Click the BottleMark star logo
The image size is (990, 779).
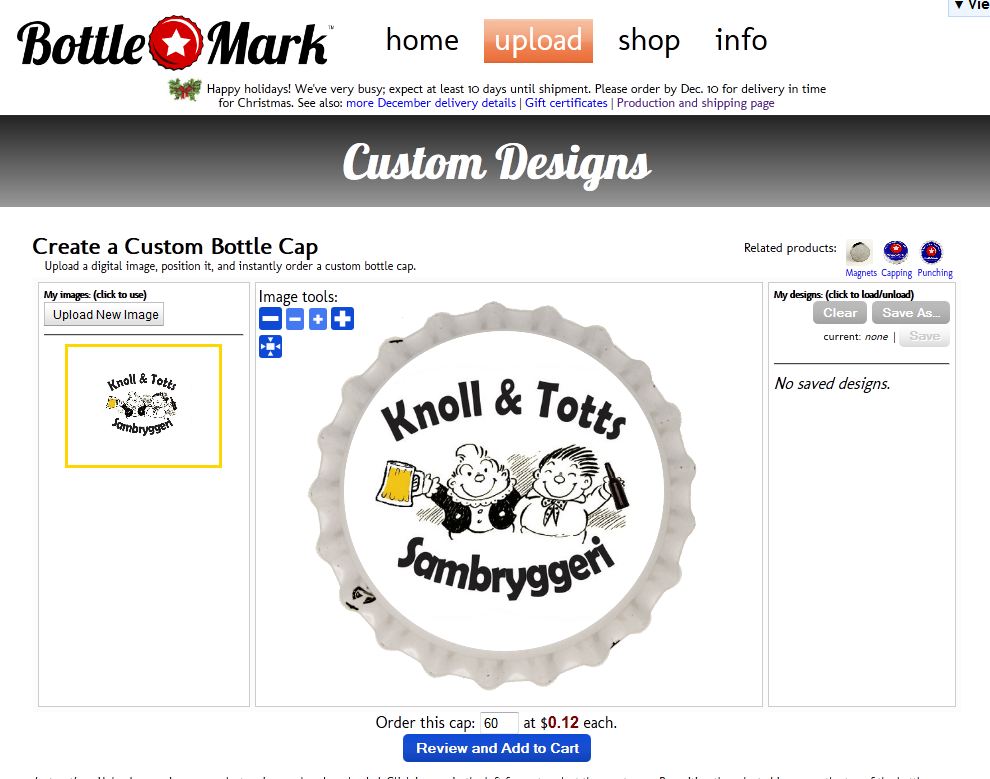176,43
